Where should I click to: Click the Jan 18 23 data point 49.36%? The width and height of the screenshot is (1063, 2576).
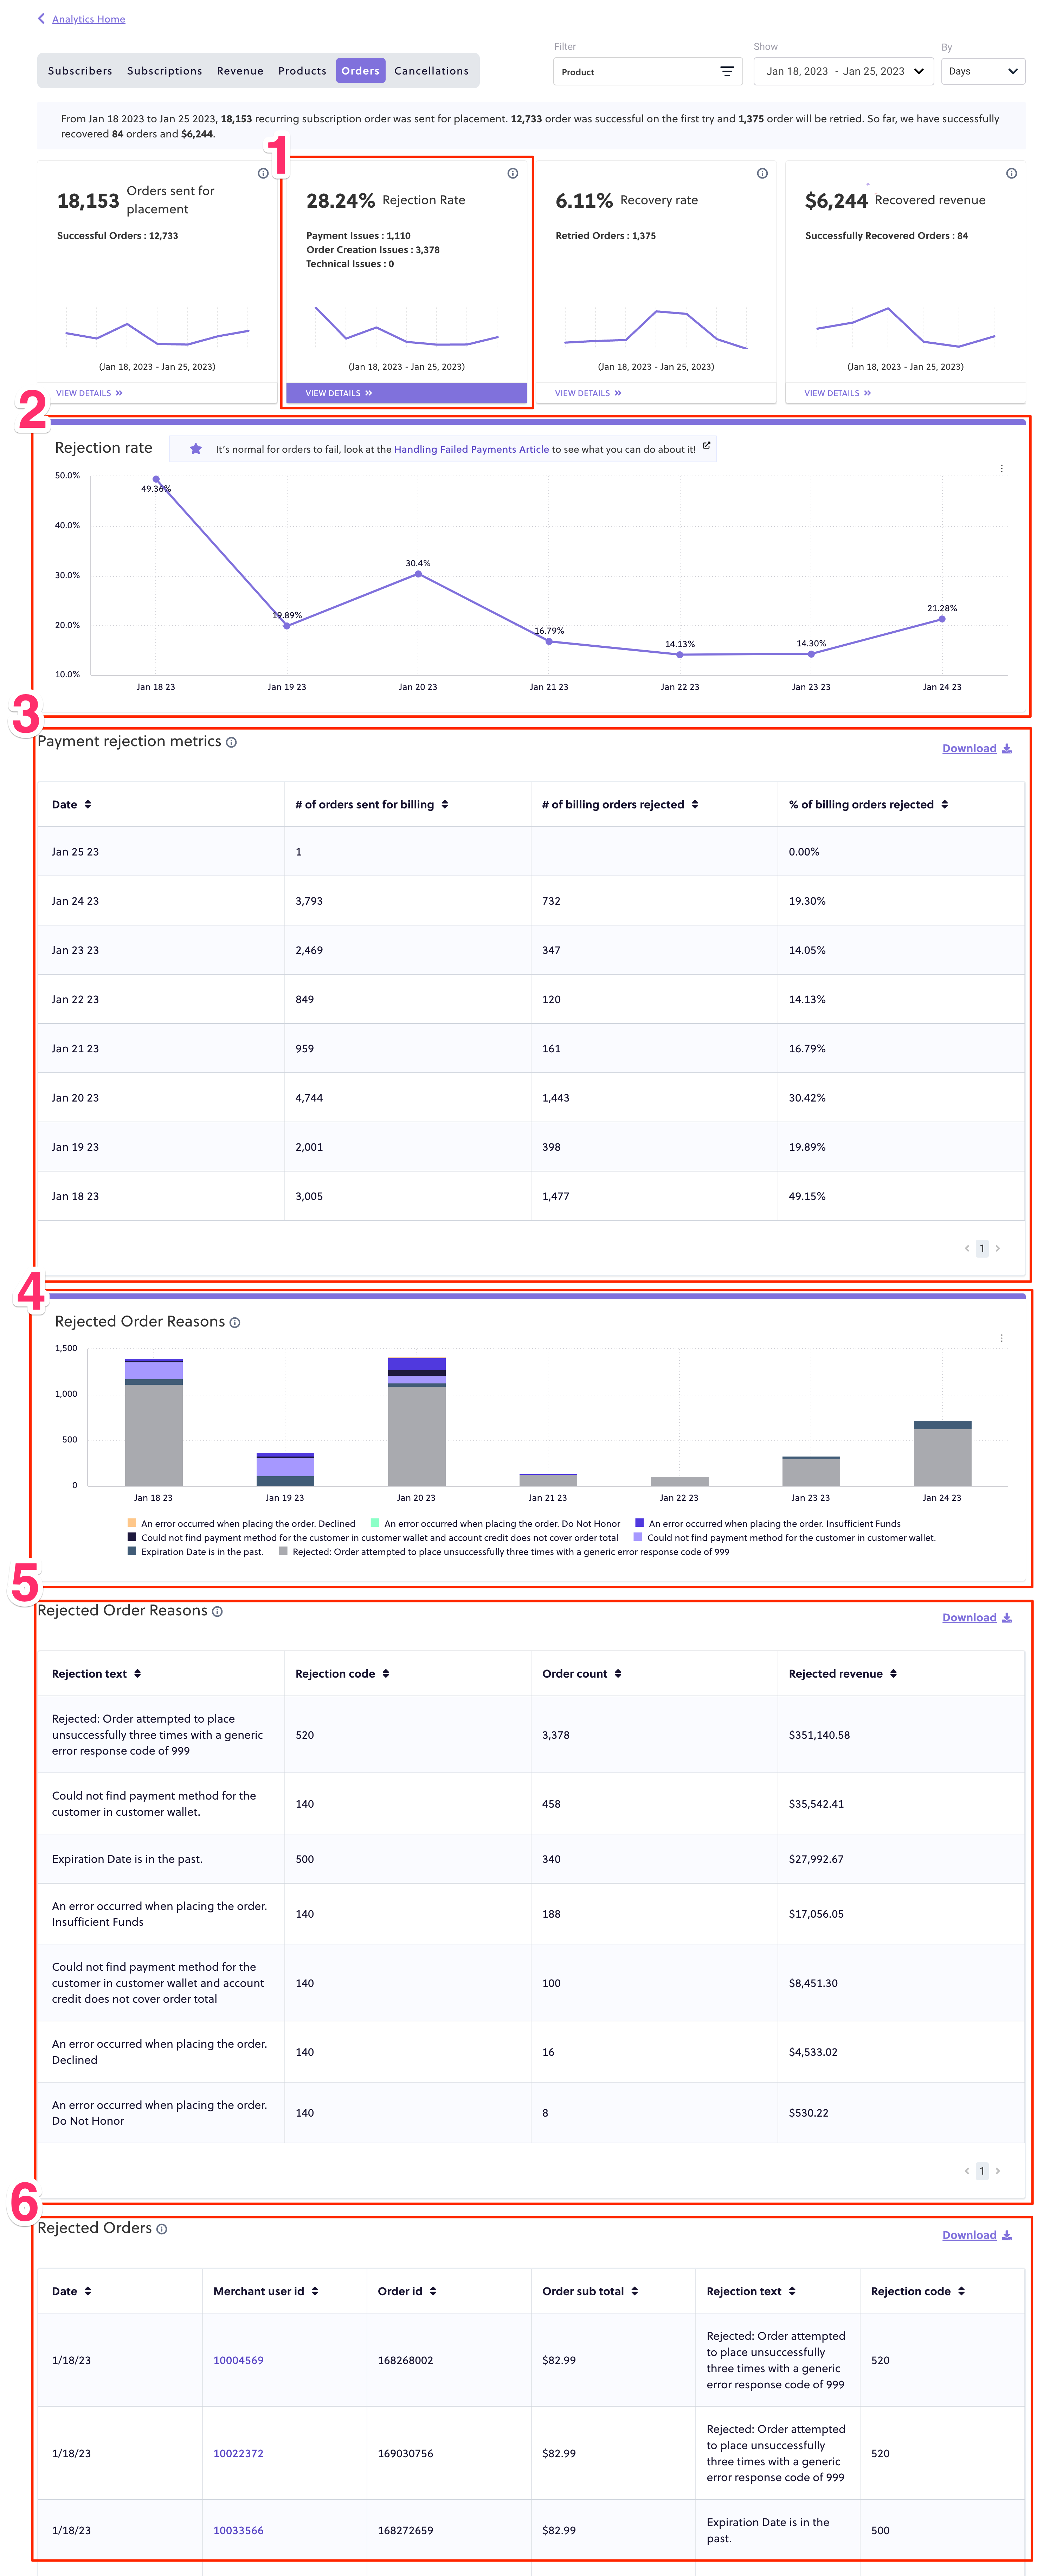pyautogui.click(x=156, y=479)
